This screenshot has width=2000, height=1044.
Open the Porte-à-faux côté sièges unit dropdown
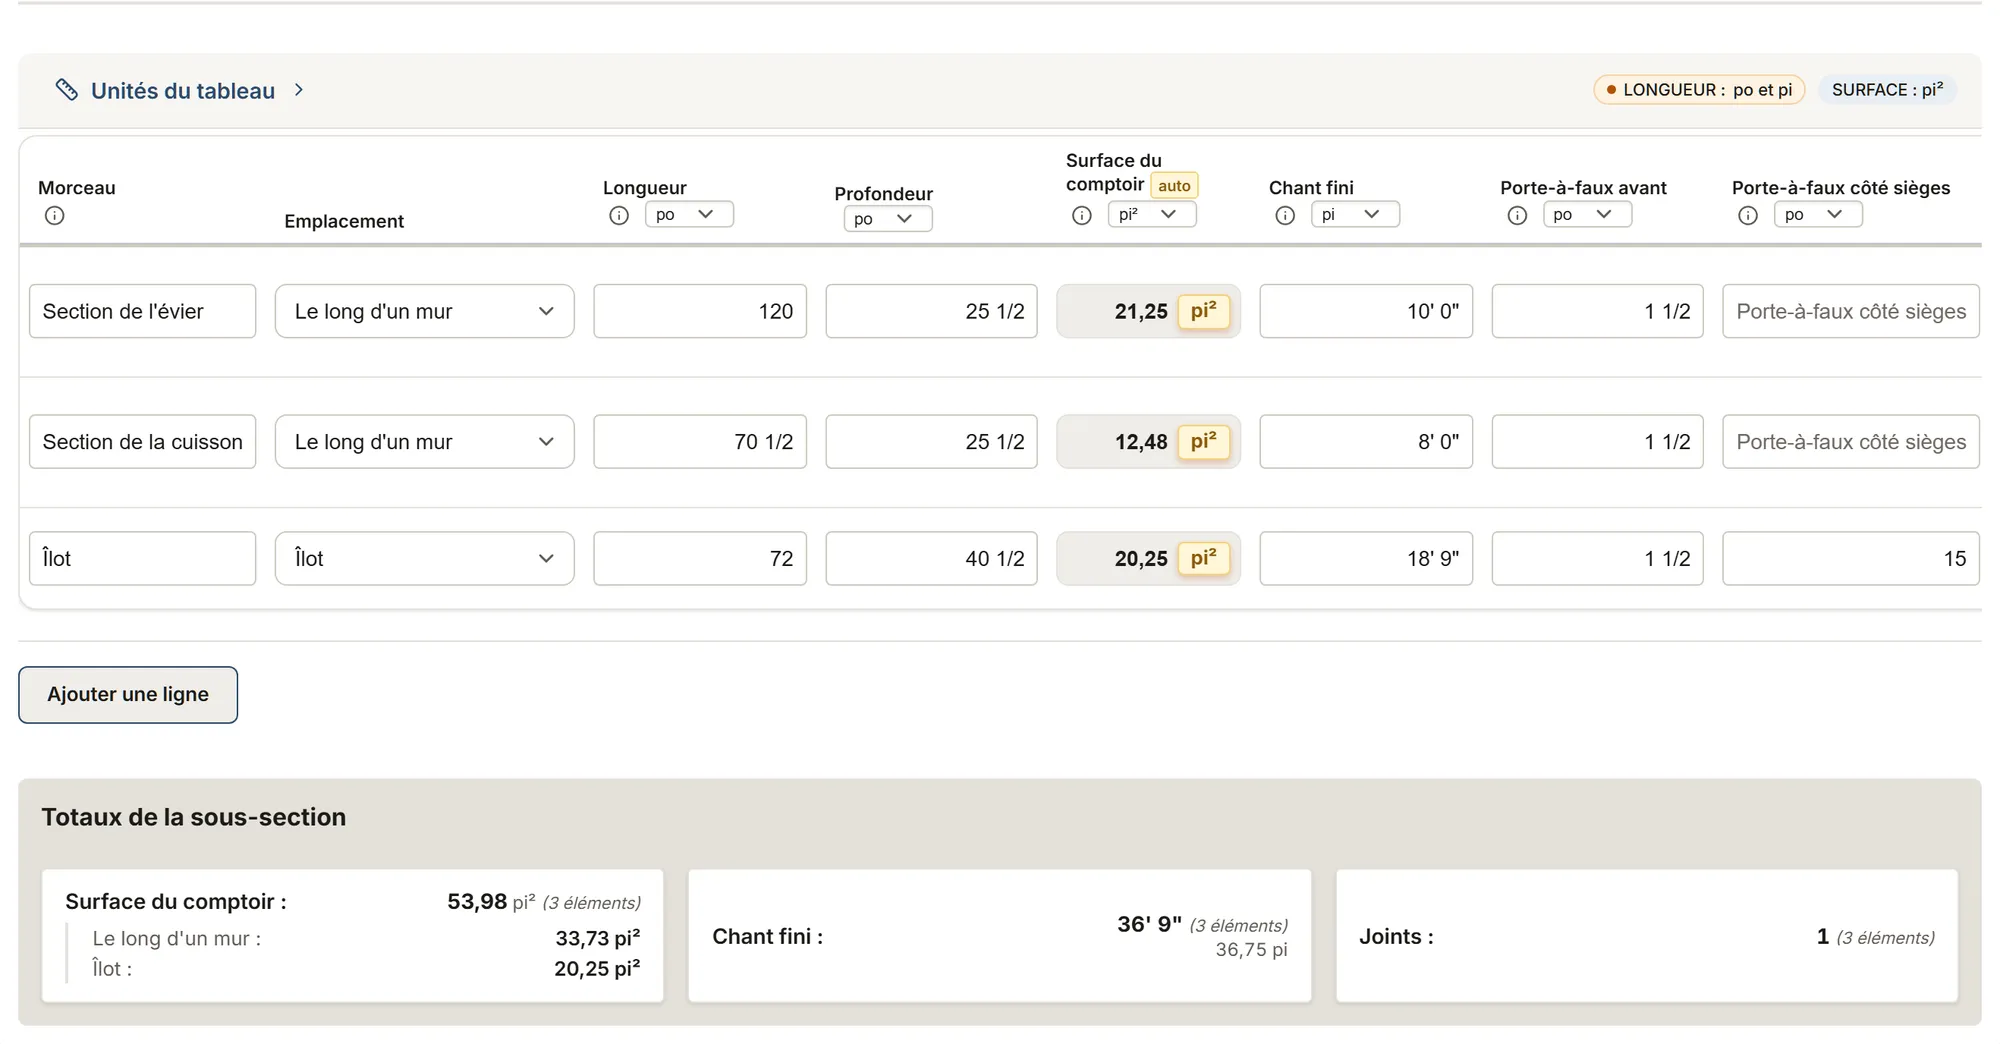(1818, 214)
